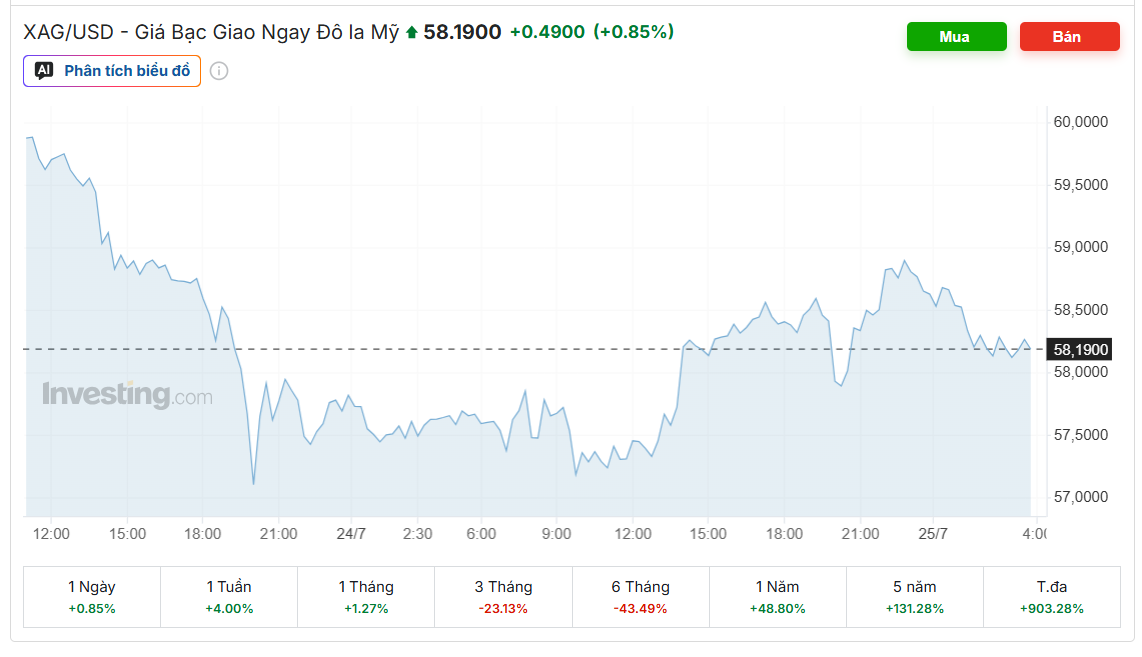Select the 1 Tuần timeframe tab
1142x657 pixels.
coord(229,597)
